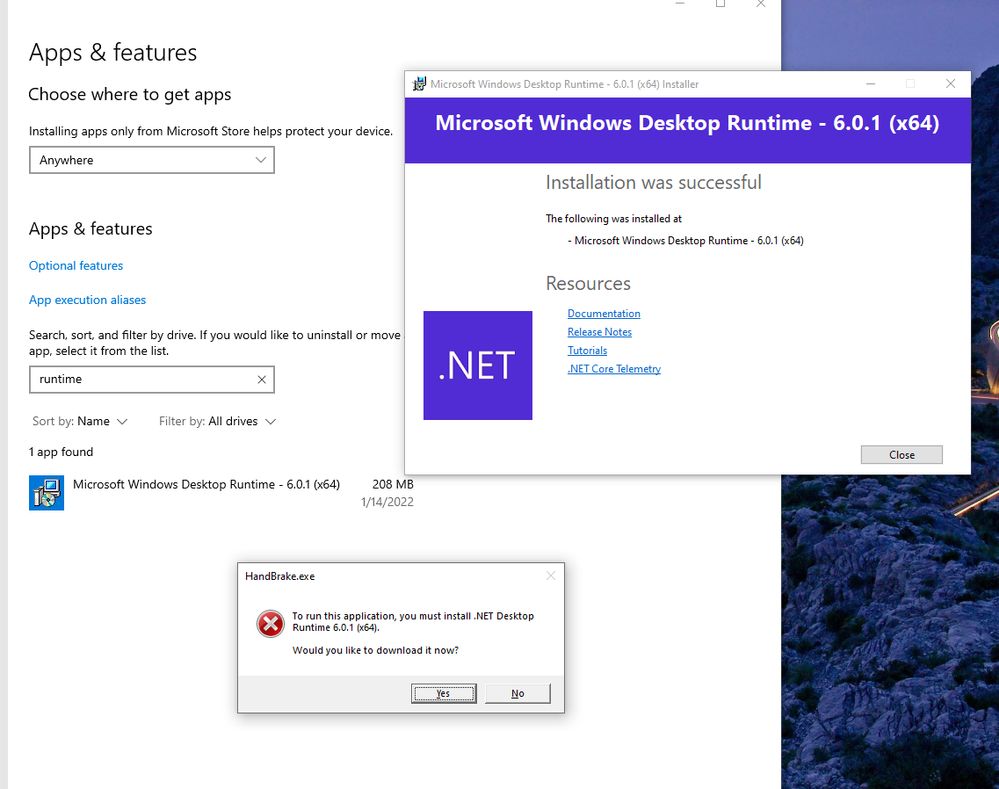
Task: Close the HandBrake.exe dialog with X
Action: tap(550, 575)
